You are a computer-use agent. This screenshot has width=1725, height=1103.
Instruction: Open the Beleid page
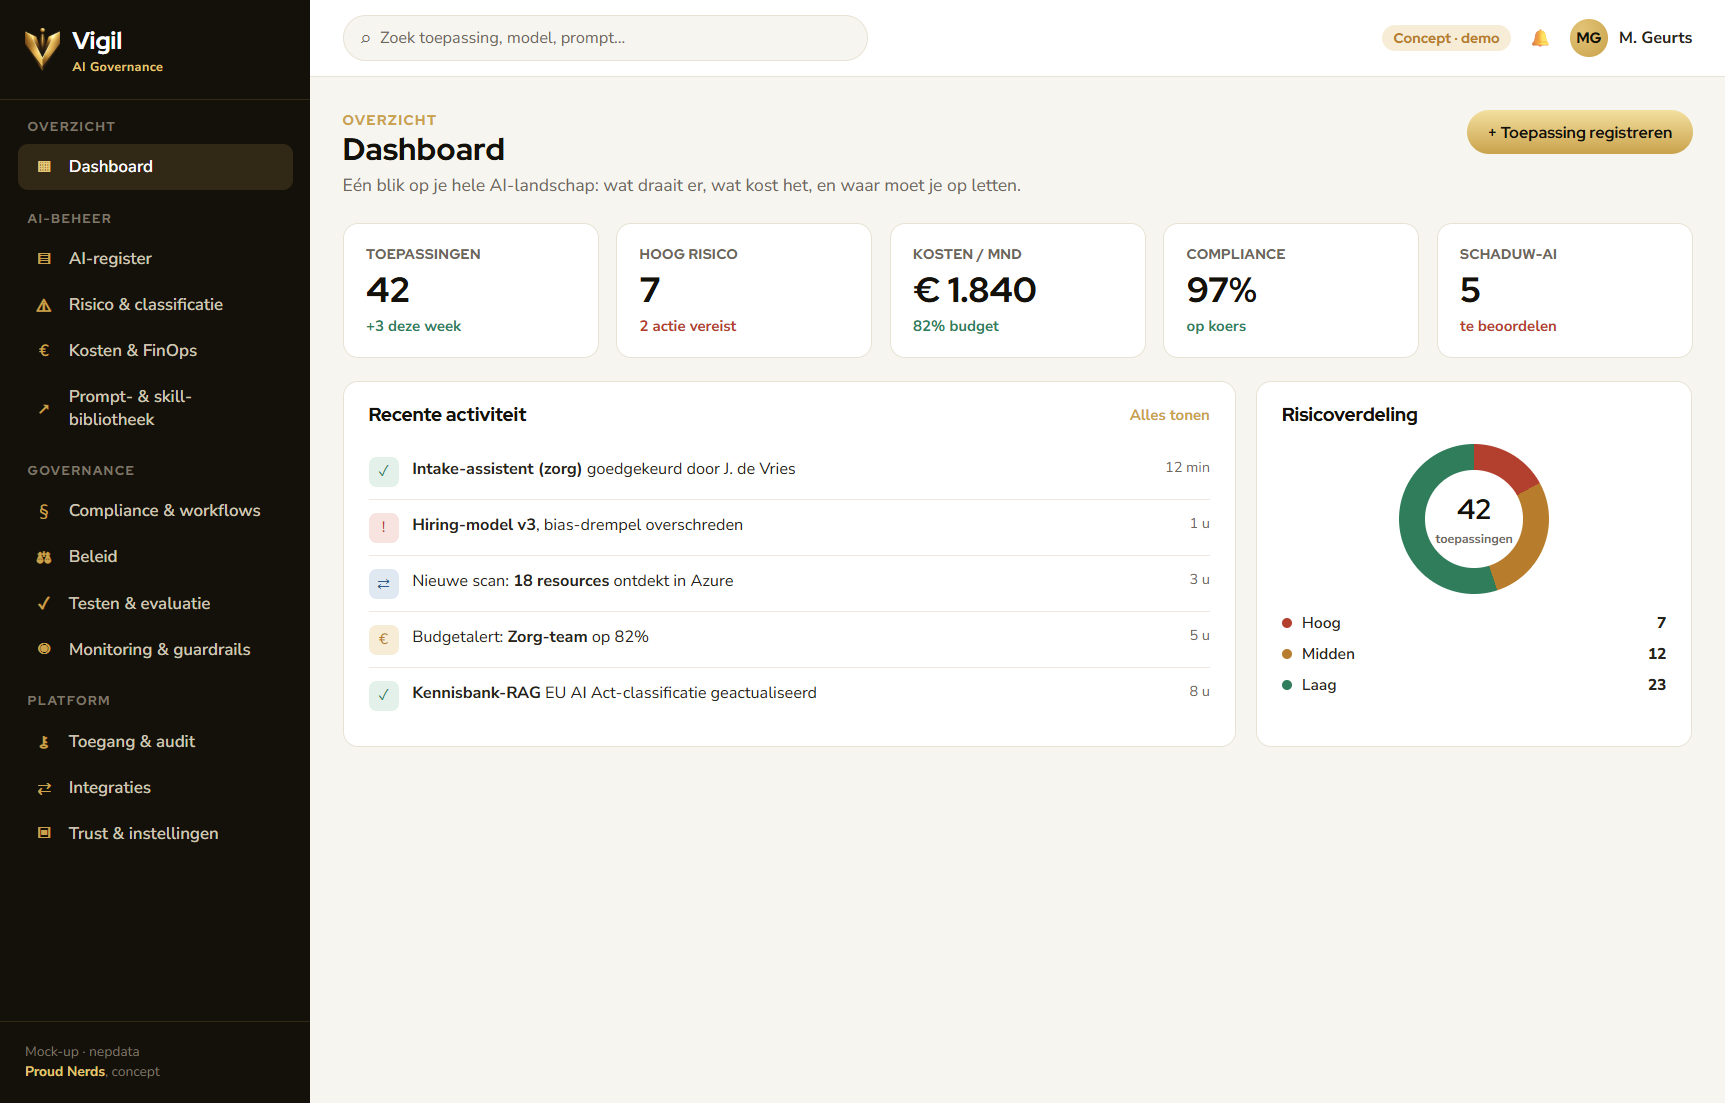coord(155,557)
